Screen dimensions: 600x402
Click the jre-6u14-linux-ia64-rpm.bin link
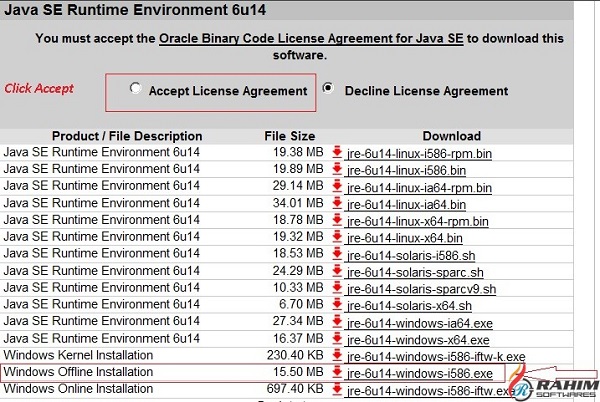(x=419, y=188)
